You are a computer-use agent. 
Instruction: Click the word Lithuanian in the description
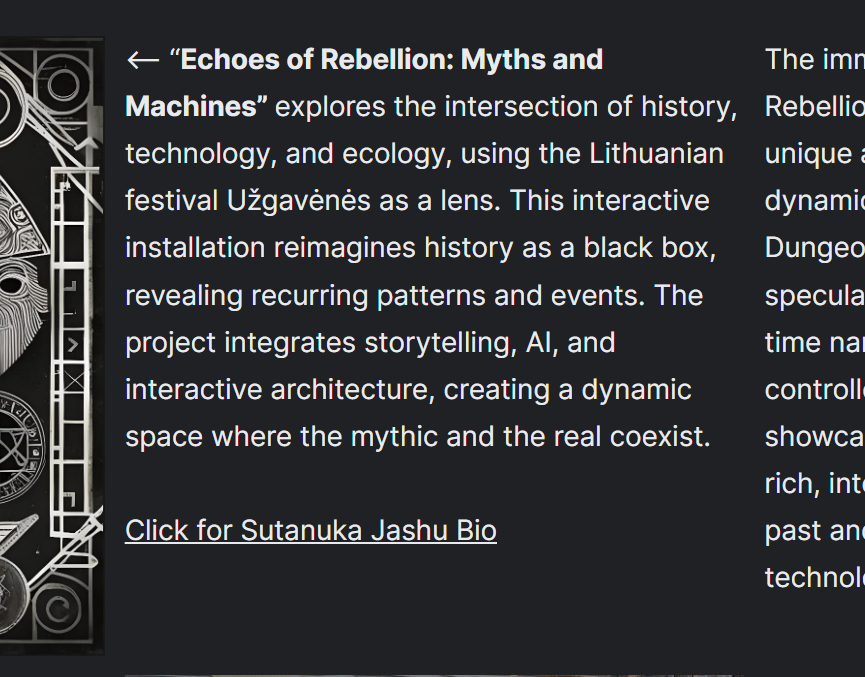point(656,153)
